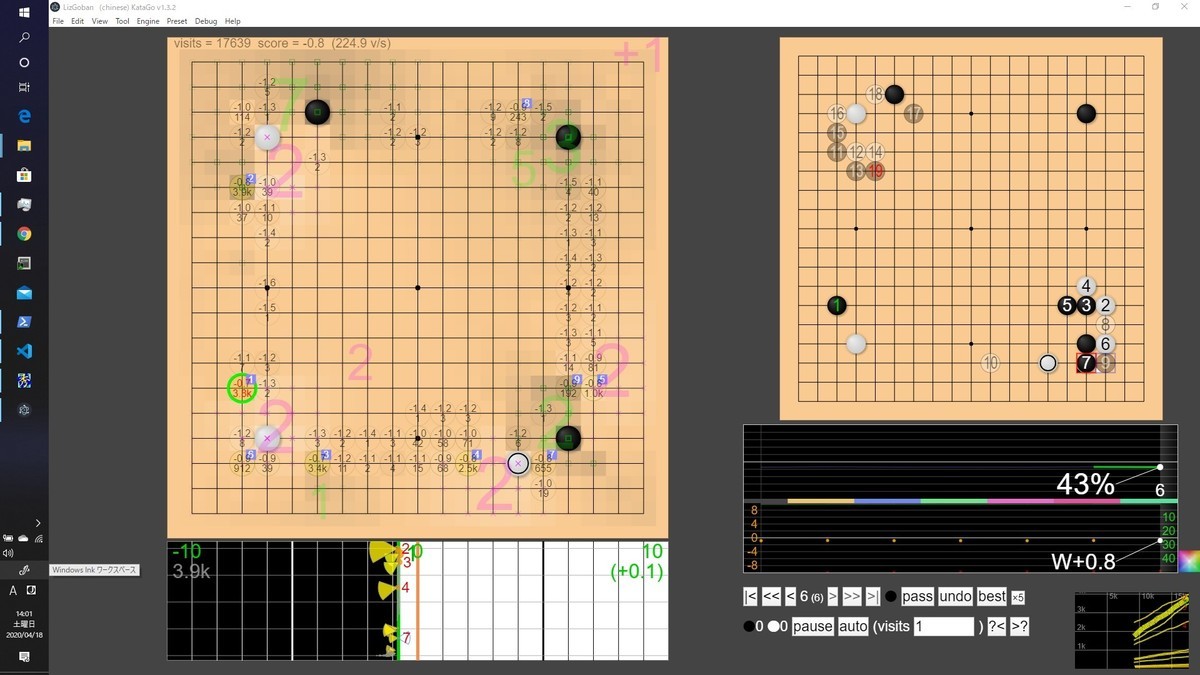Viewport: 1200px width, 675px height.
Task: Open Task View in the taskbar
Action: coord(24,87)
